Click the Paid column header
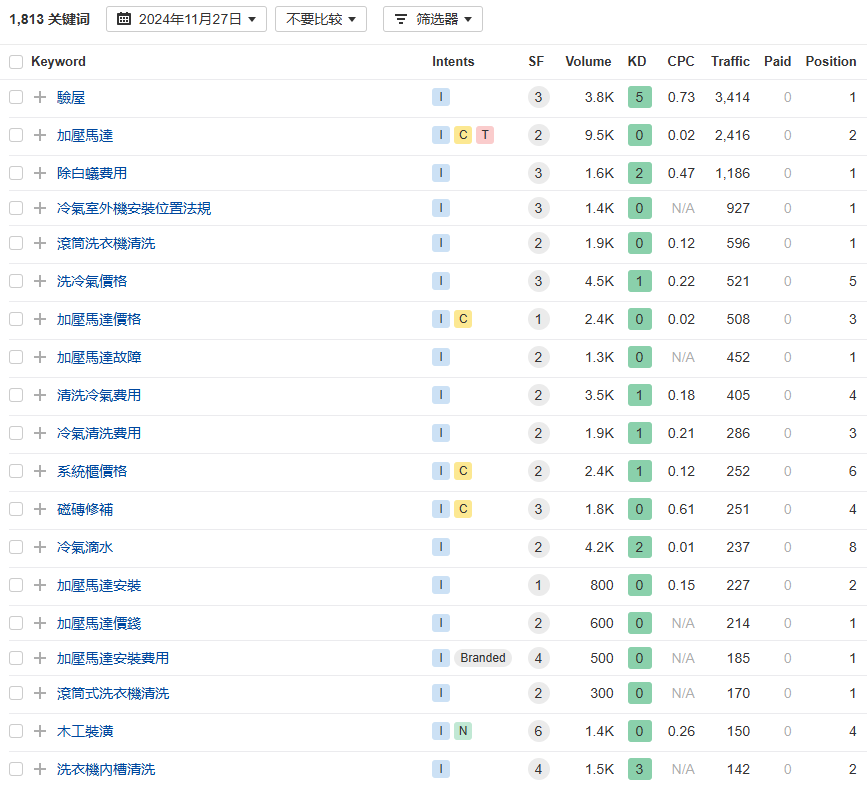The image size is (867, 787). click(x=777, y=61)
